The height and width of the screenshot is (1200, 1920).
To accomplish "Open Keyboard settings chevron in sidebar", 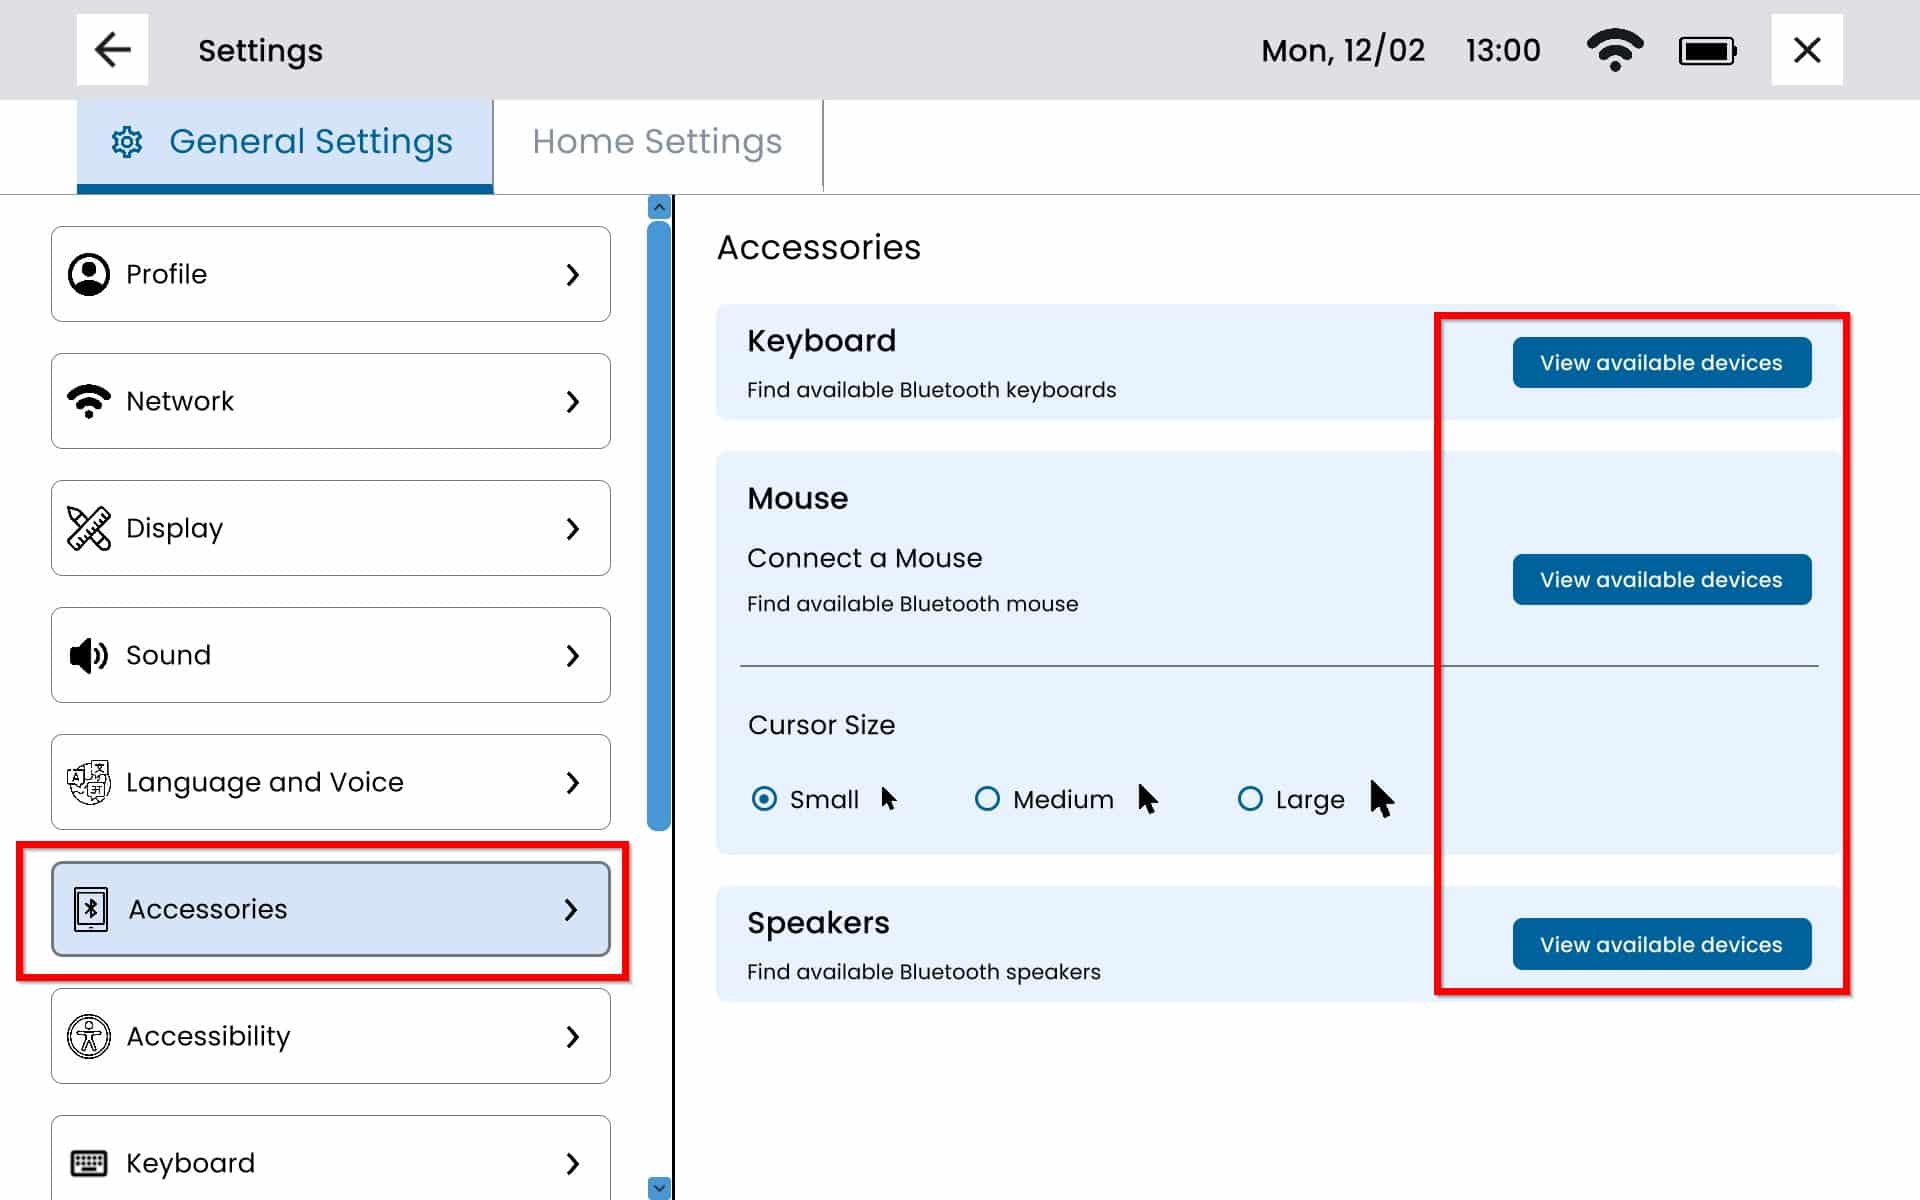I will 572,1163.
